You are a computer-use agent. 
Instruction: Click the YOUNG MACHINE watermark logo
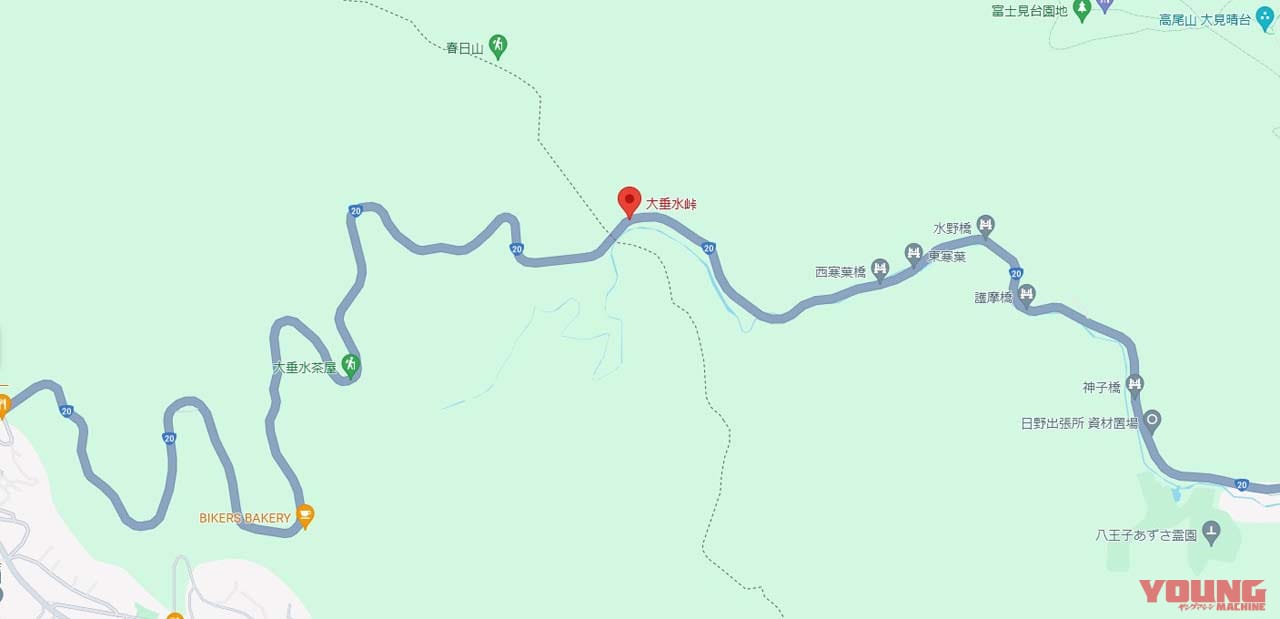pyautogui.click(x=1202, y=595)
